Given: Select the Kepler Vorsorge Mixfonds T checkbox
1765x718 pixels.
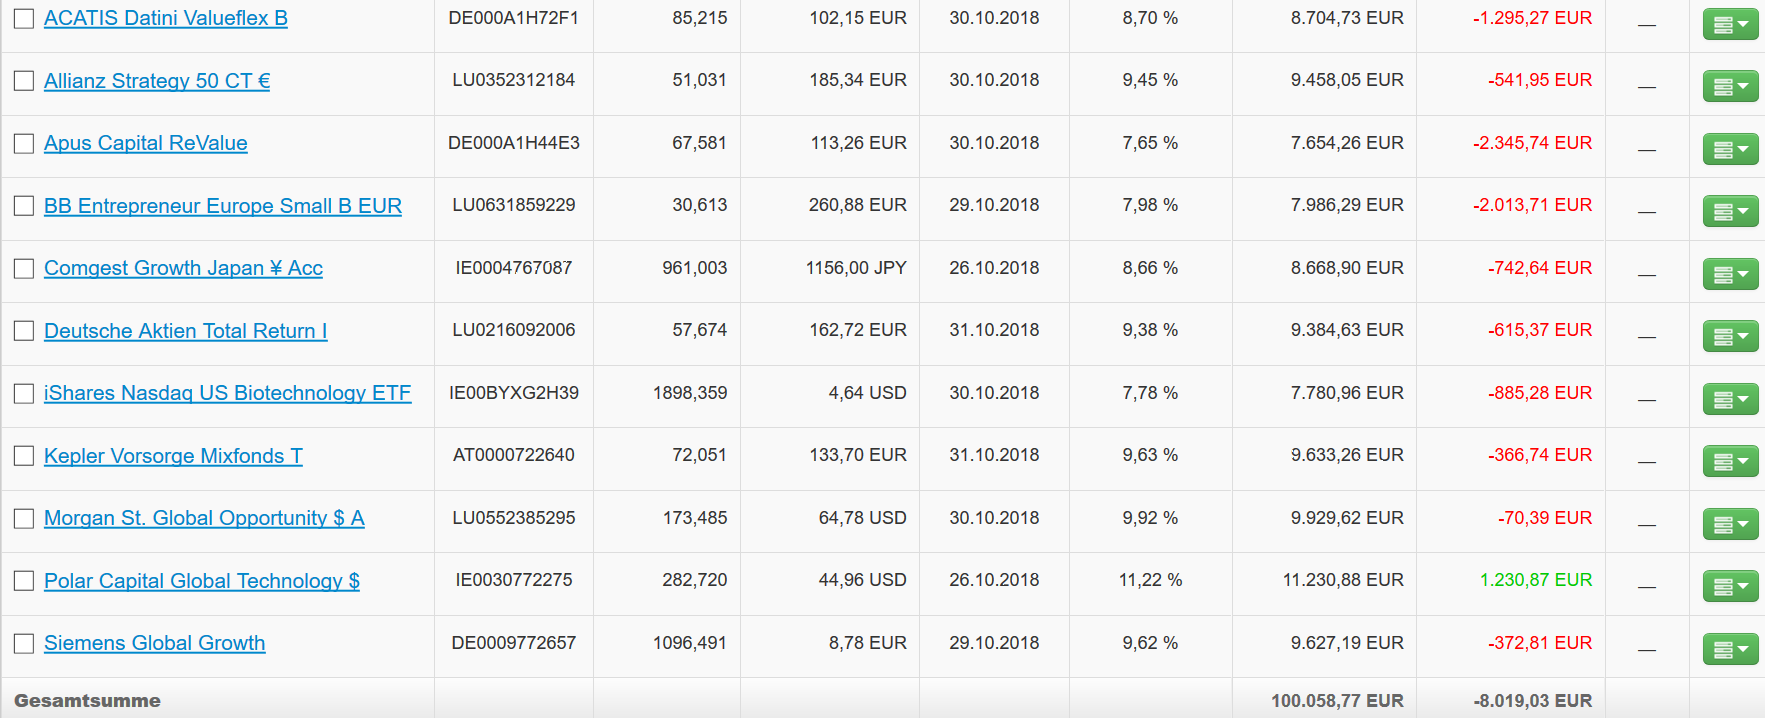Looking at the screenshot, I should point(24,456).
